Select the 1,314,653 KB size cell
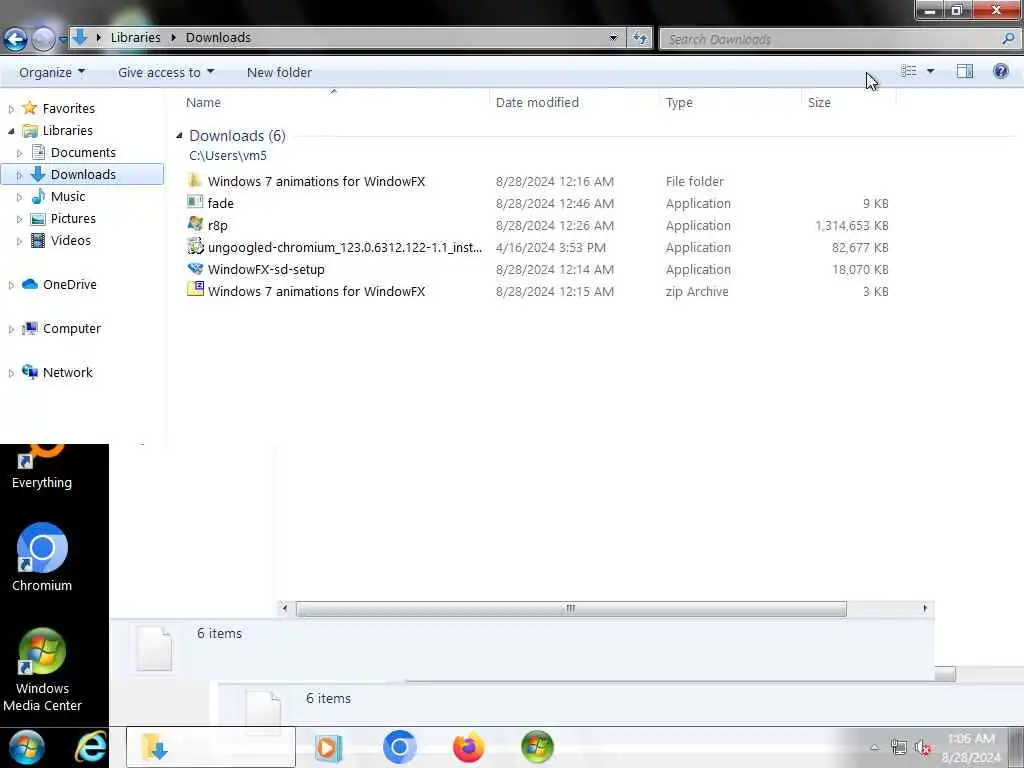1024x768 pixels. tap(852, 225)
